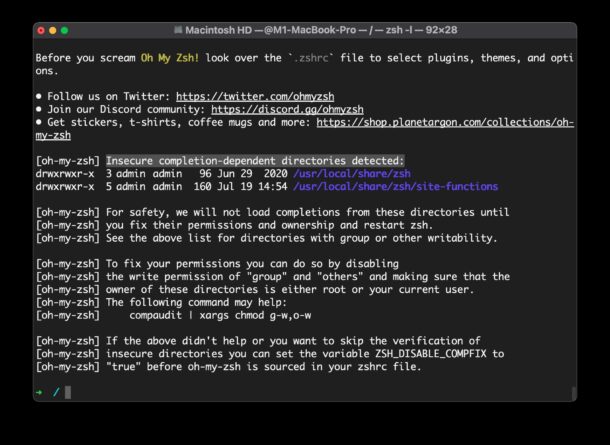Zoom the terminal with green button

(65, 30)
